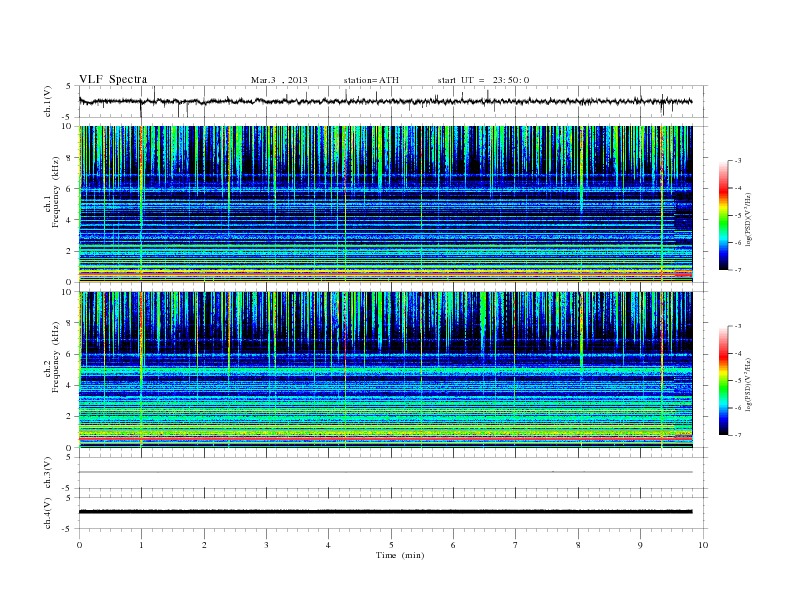Click the ch.2 frequency tick label "8"
This screenshot has width=792, height=612.
(70, 323)
